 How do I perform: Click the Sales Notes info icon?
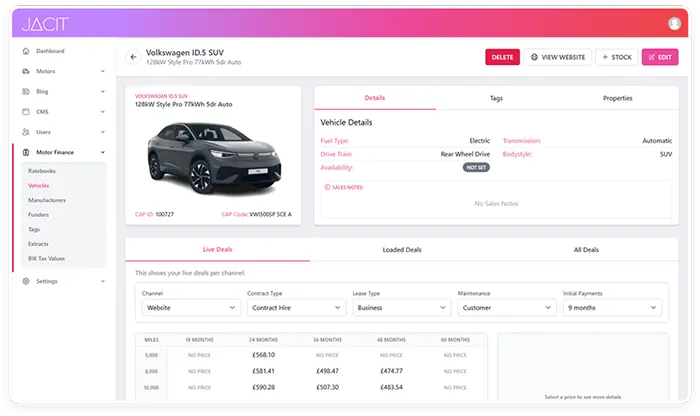327,187
